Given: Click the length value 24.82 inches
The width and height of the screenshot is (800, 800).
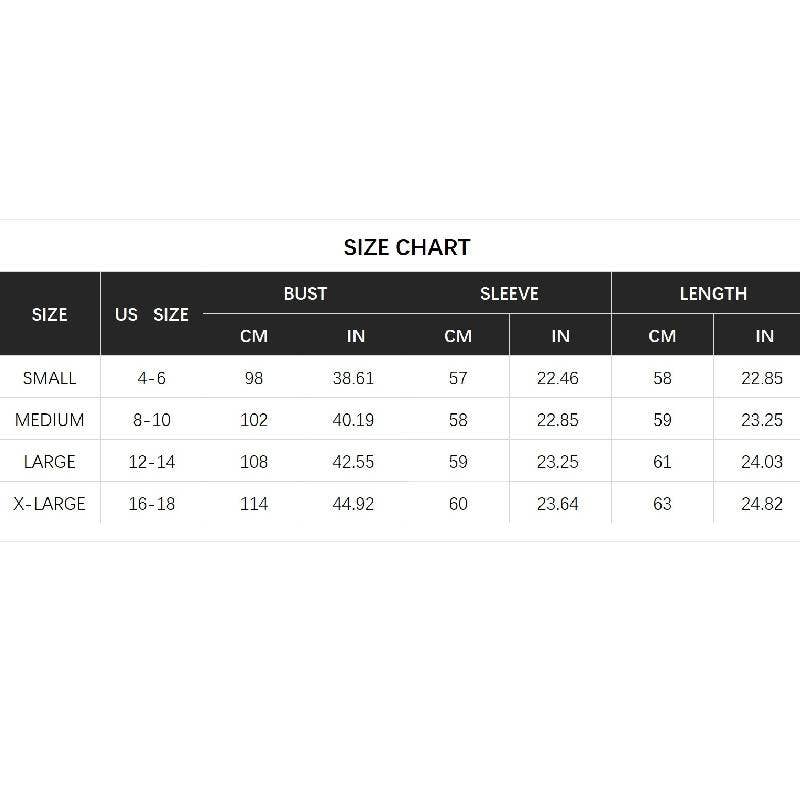Looking at the screenshot, I should pos(762,504).
